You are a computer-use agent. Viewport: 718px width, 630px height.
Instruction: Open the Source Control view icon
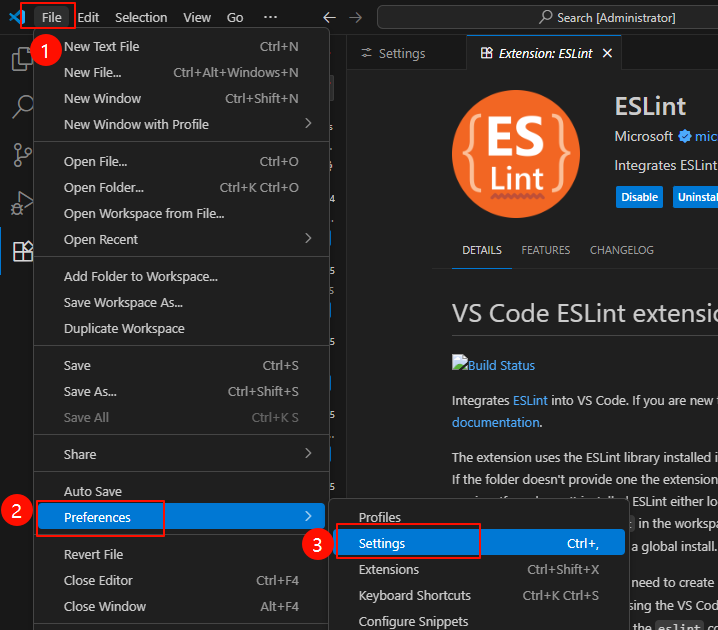[22, 155]
